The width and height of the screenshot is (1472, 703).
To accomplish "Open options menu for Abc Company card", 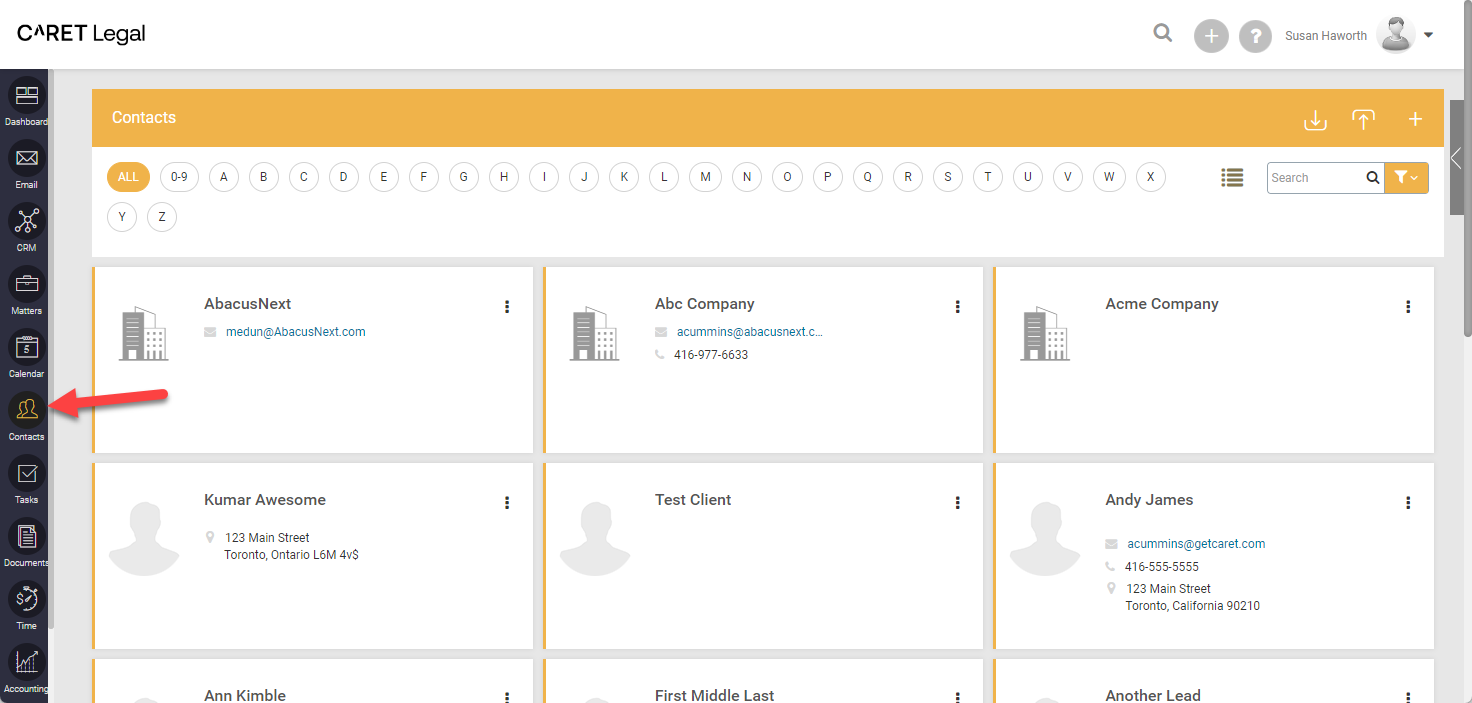I will 958,306.
